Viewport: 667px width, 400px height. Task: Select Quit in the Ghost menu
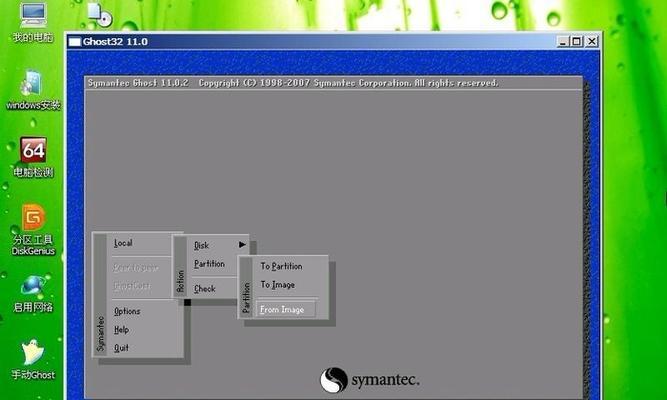(x=121, y=348)
